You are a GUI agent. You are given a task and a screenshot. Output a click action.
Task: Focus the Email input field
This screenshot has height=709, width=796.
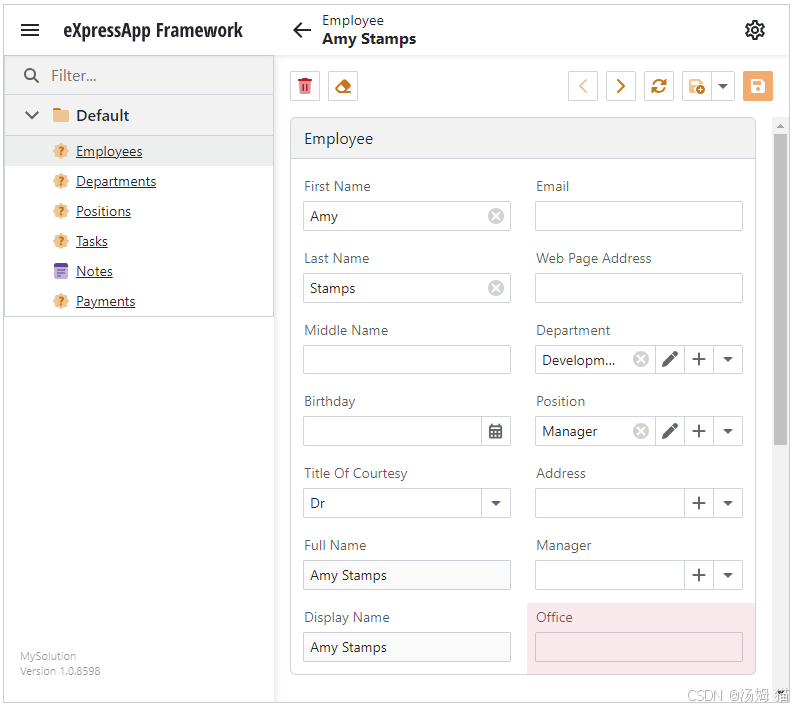(639, 216)
